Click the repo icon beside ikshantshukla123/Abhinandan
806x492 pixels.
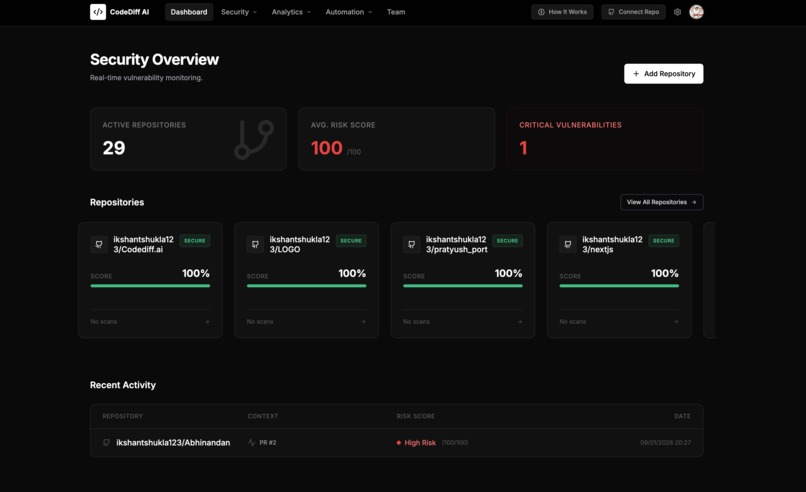point(106,443)
